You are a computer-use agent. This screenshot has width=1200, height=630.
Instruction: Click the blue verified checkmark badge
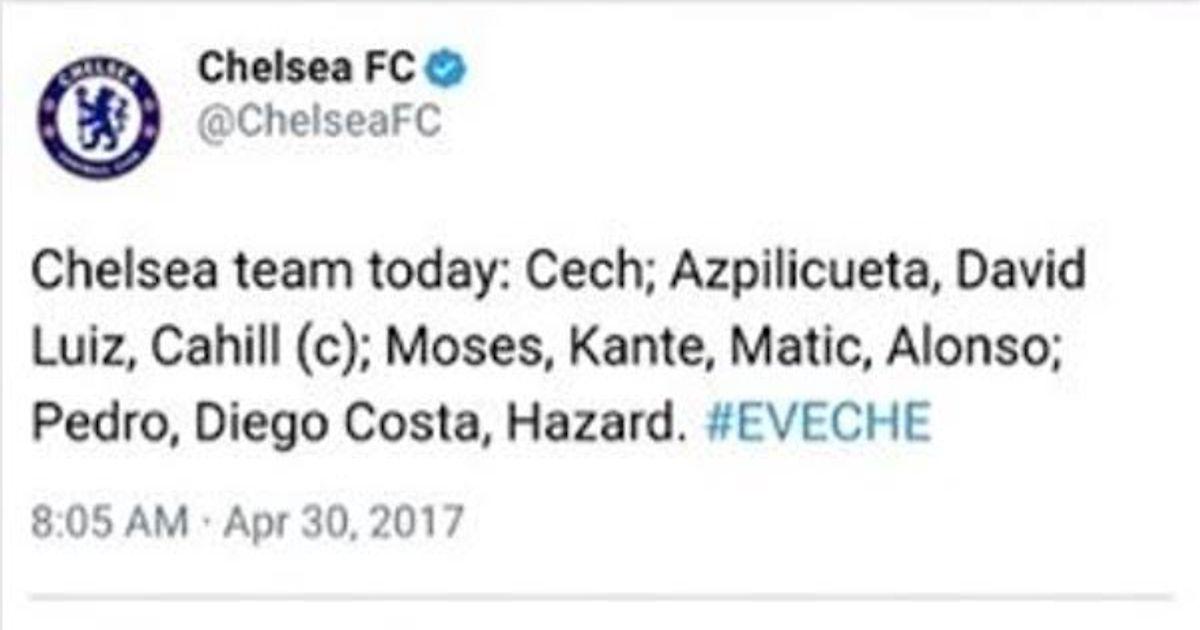pos(447,70)
